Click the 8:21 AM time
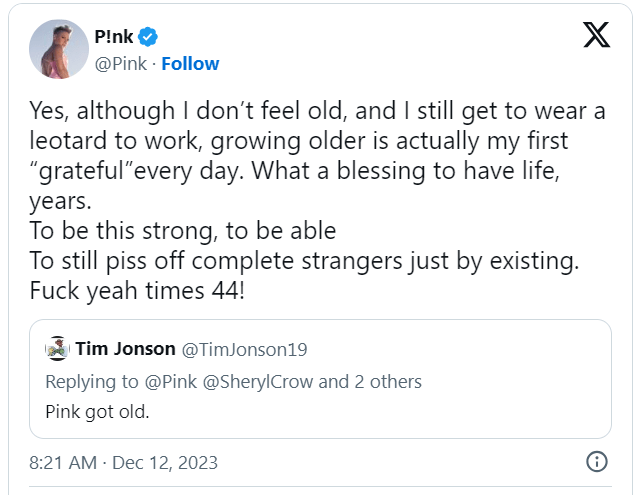Image resolution: width=640 pixels, height=495 pixels. (x=62, y=463)
